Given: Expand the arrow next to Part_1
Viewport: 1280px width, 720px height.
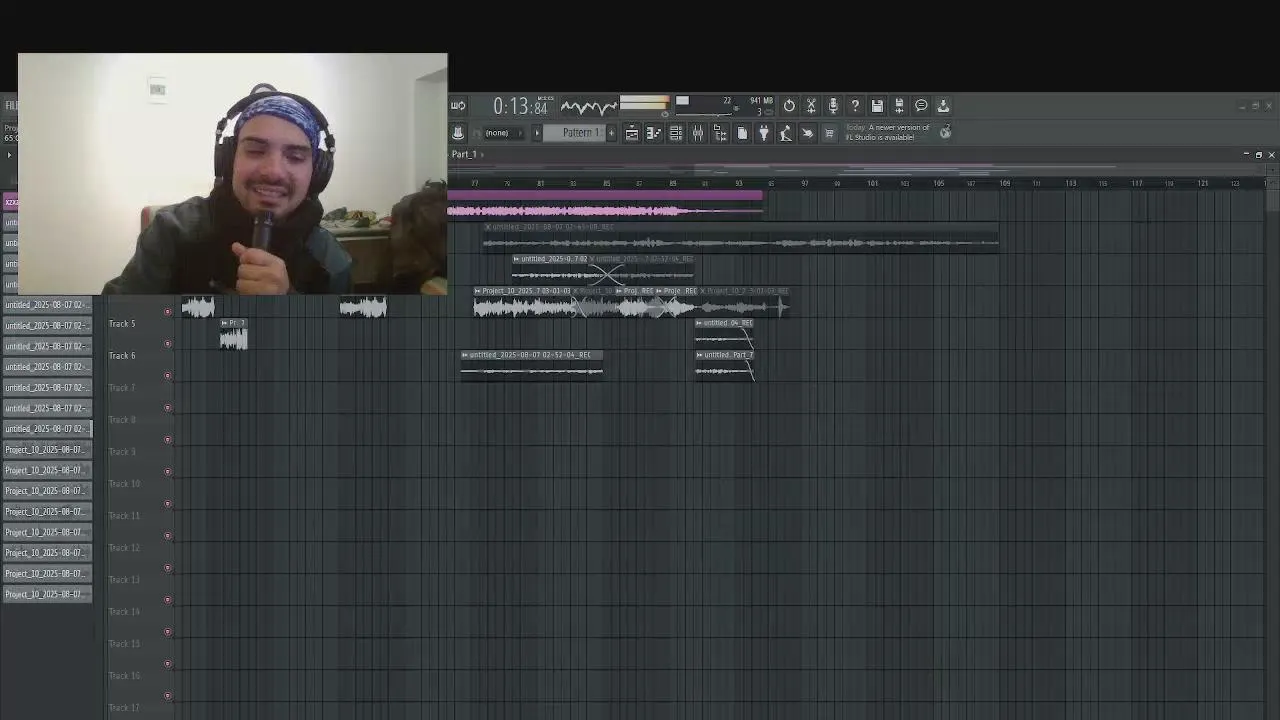Looking at the screenshot, I should pyautogui.click(x=481, y=155).
